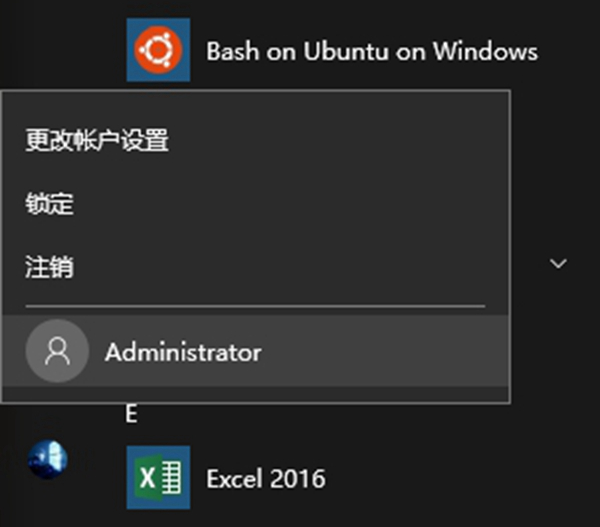This screenshot has height=527, width=600.
Task: Open Excel 2016 from the app list
Action: 265,479
